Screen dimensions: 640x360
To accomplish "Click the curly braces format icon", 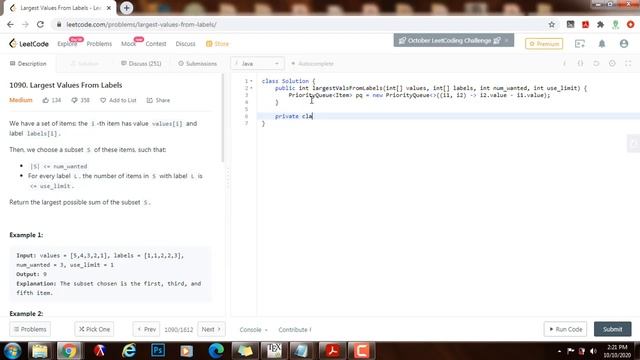I will pos(580,64).
